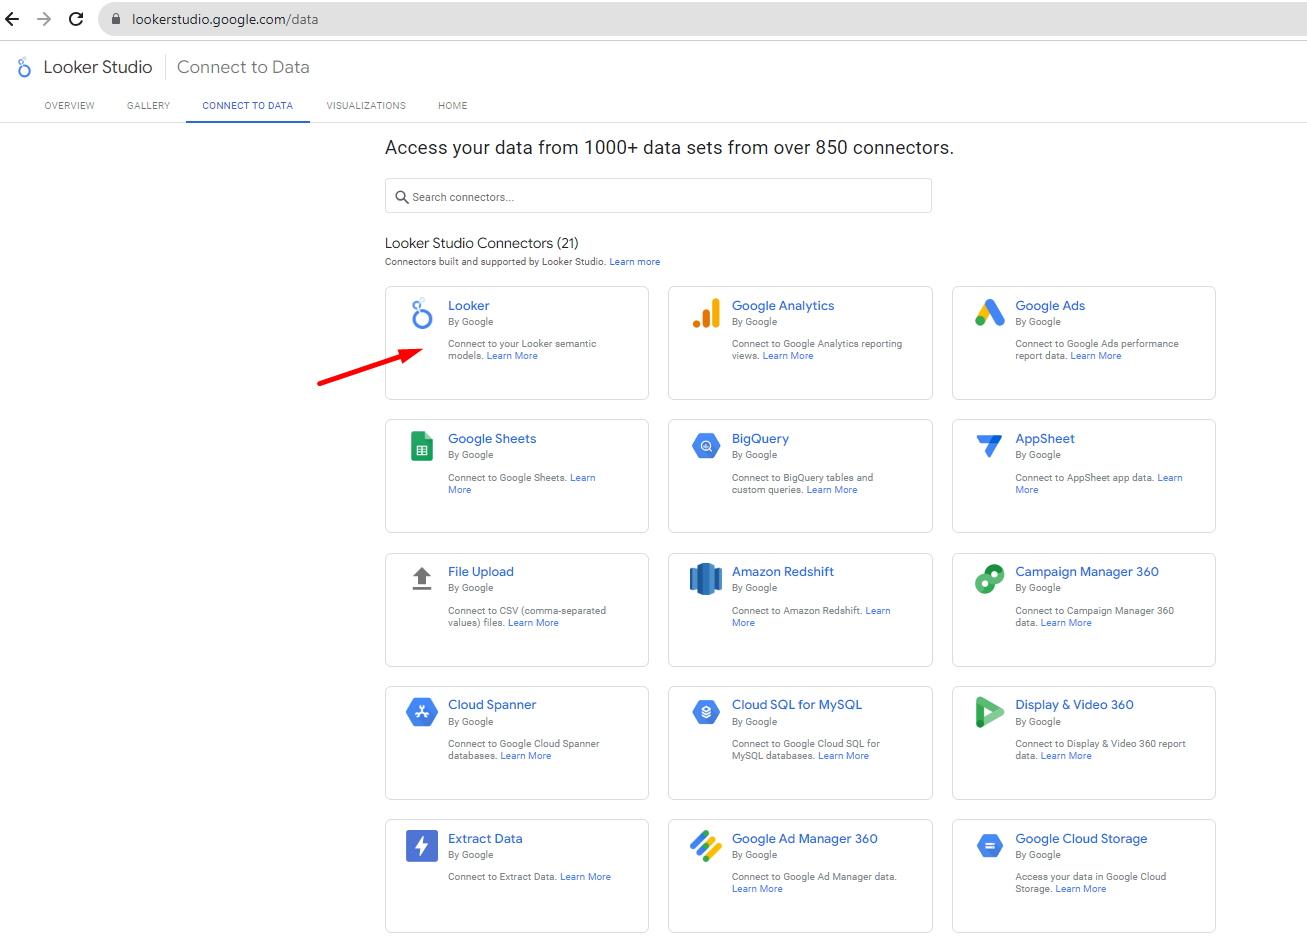Click the Looker connector icon
Viewport: 1307px width, 945px height.
pyautogui.click(x=422, y=313)
